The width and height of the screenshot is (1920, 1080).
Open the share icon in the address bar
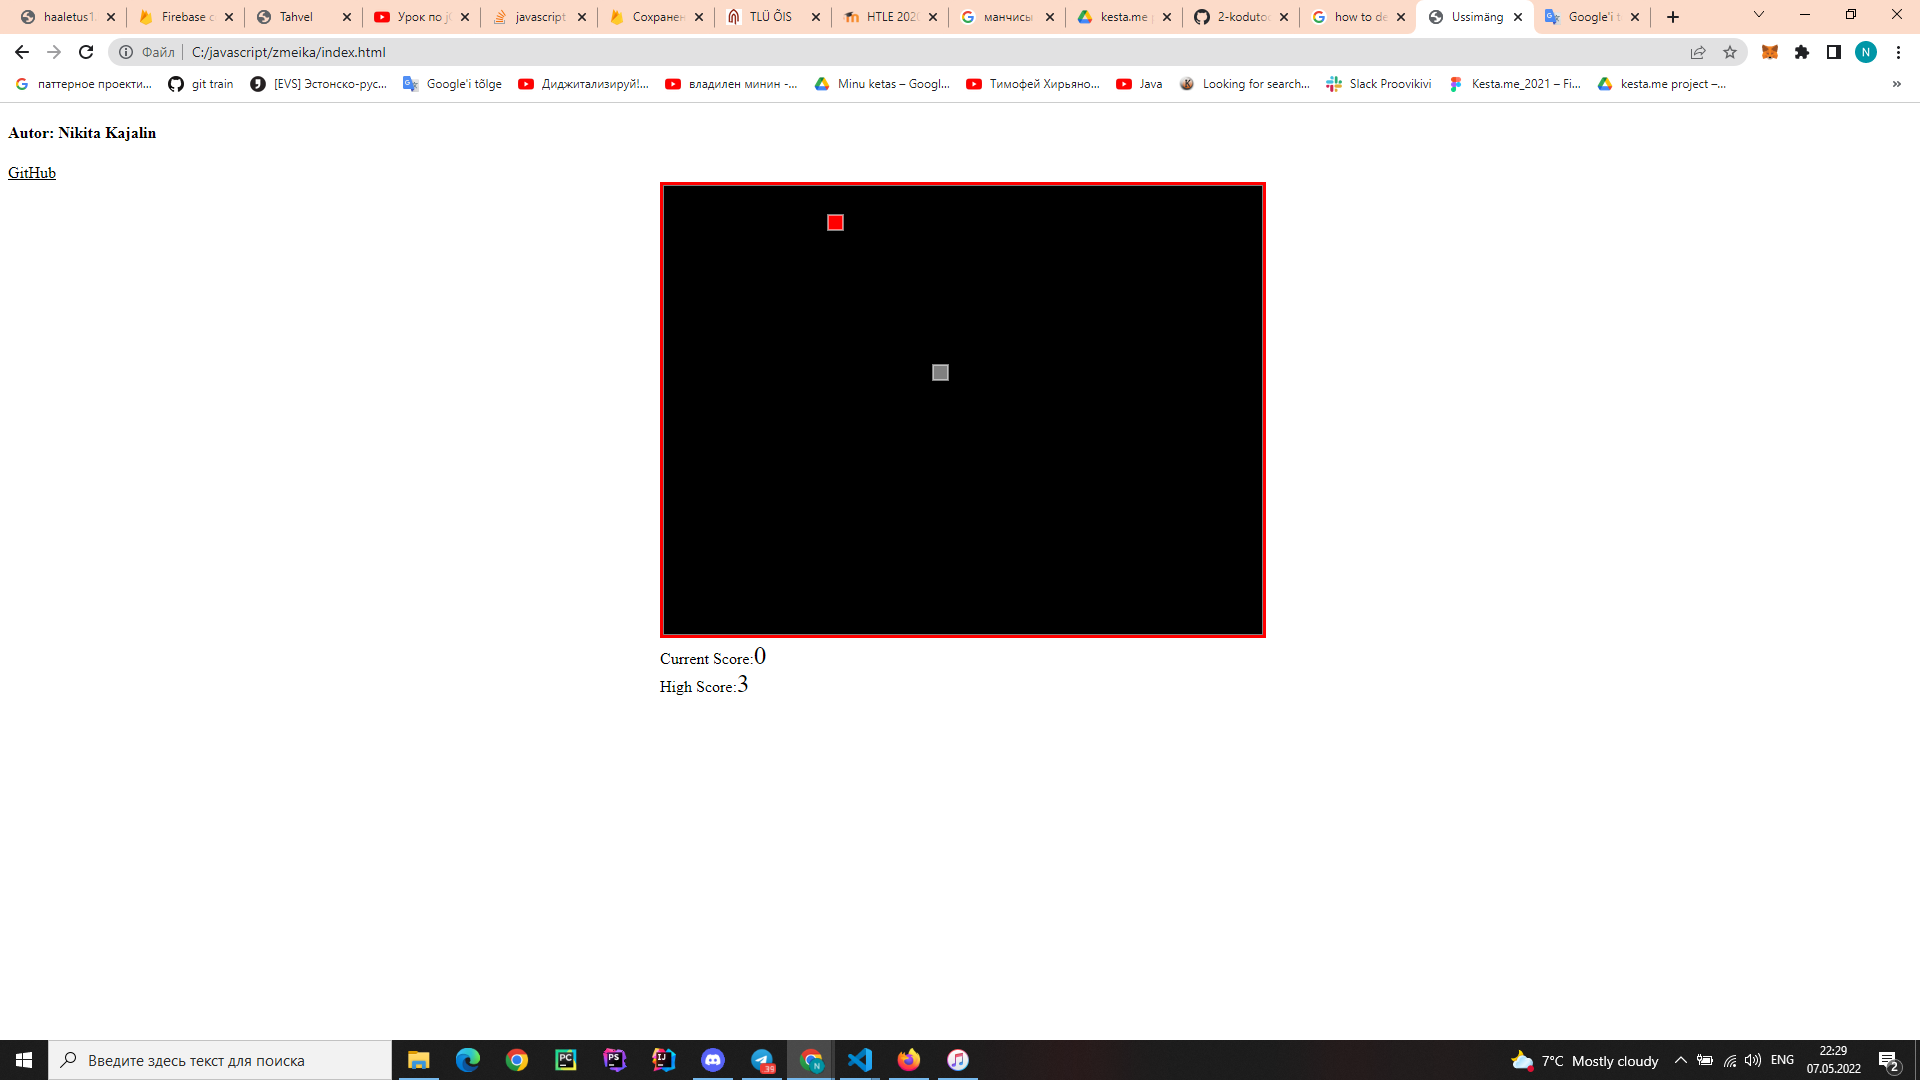point(1699,52)
